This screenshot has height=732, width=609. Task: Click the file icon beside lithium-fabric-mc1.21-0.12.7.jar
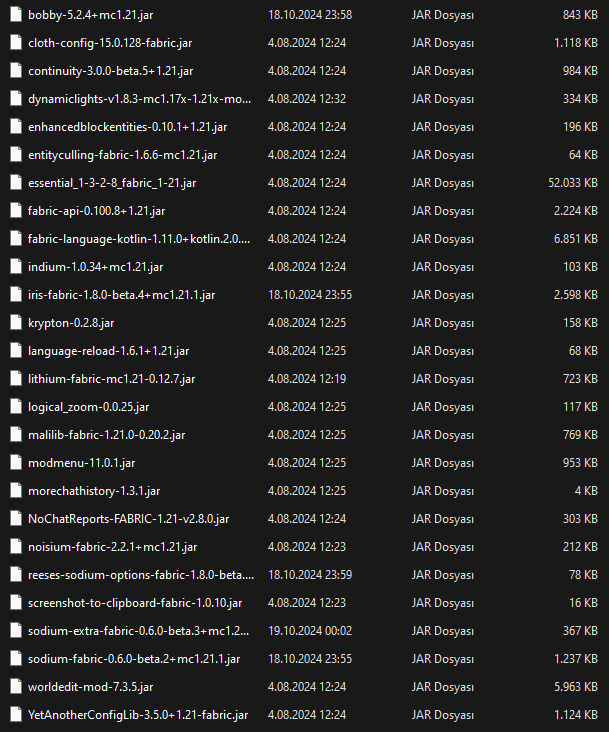(16, 379)
